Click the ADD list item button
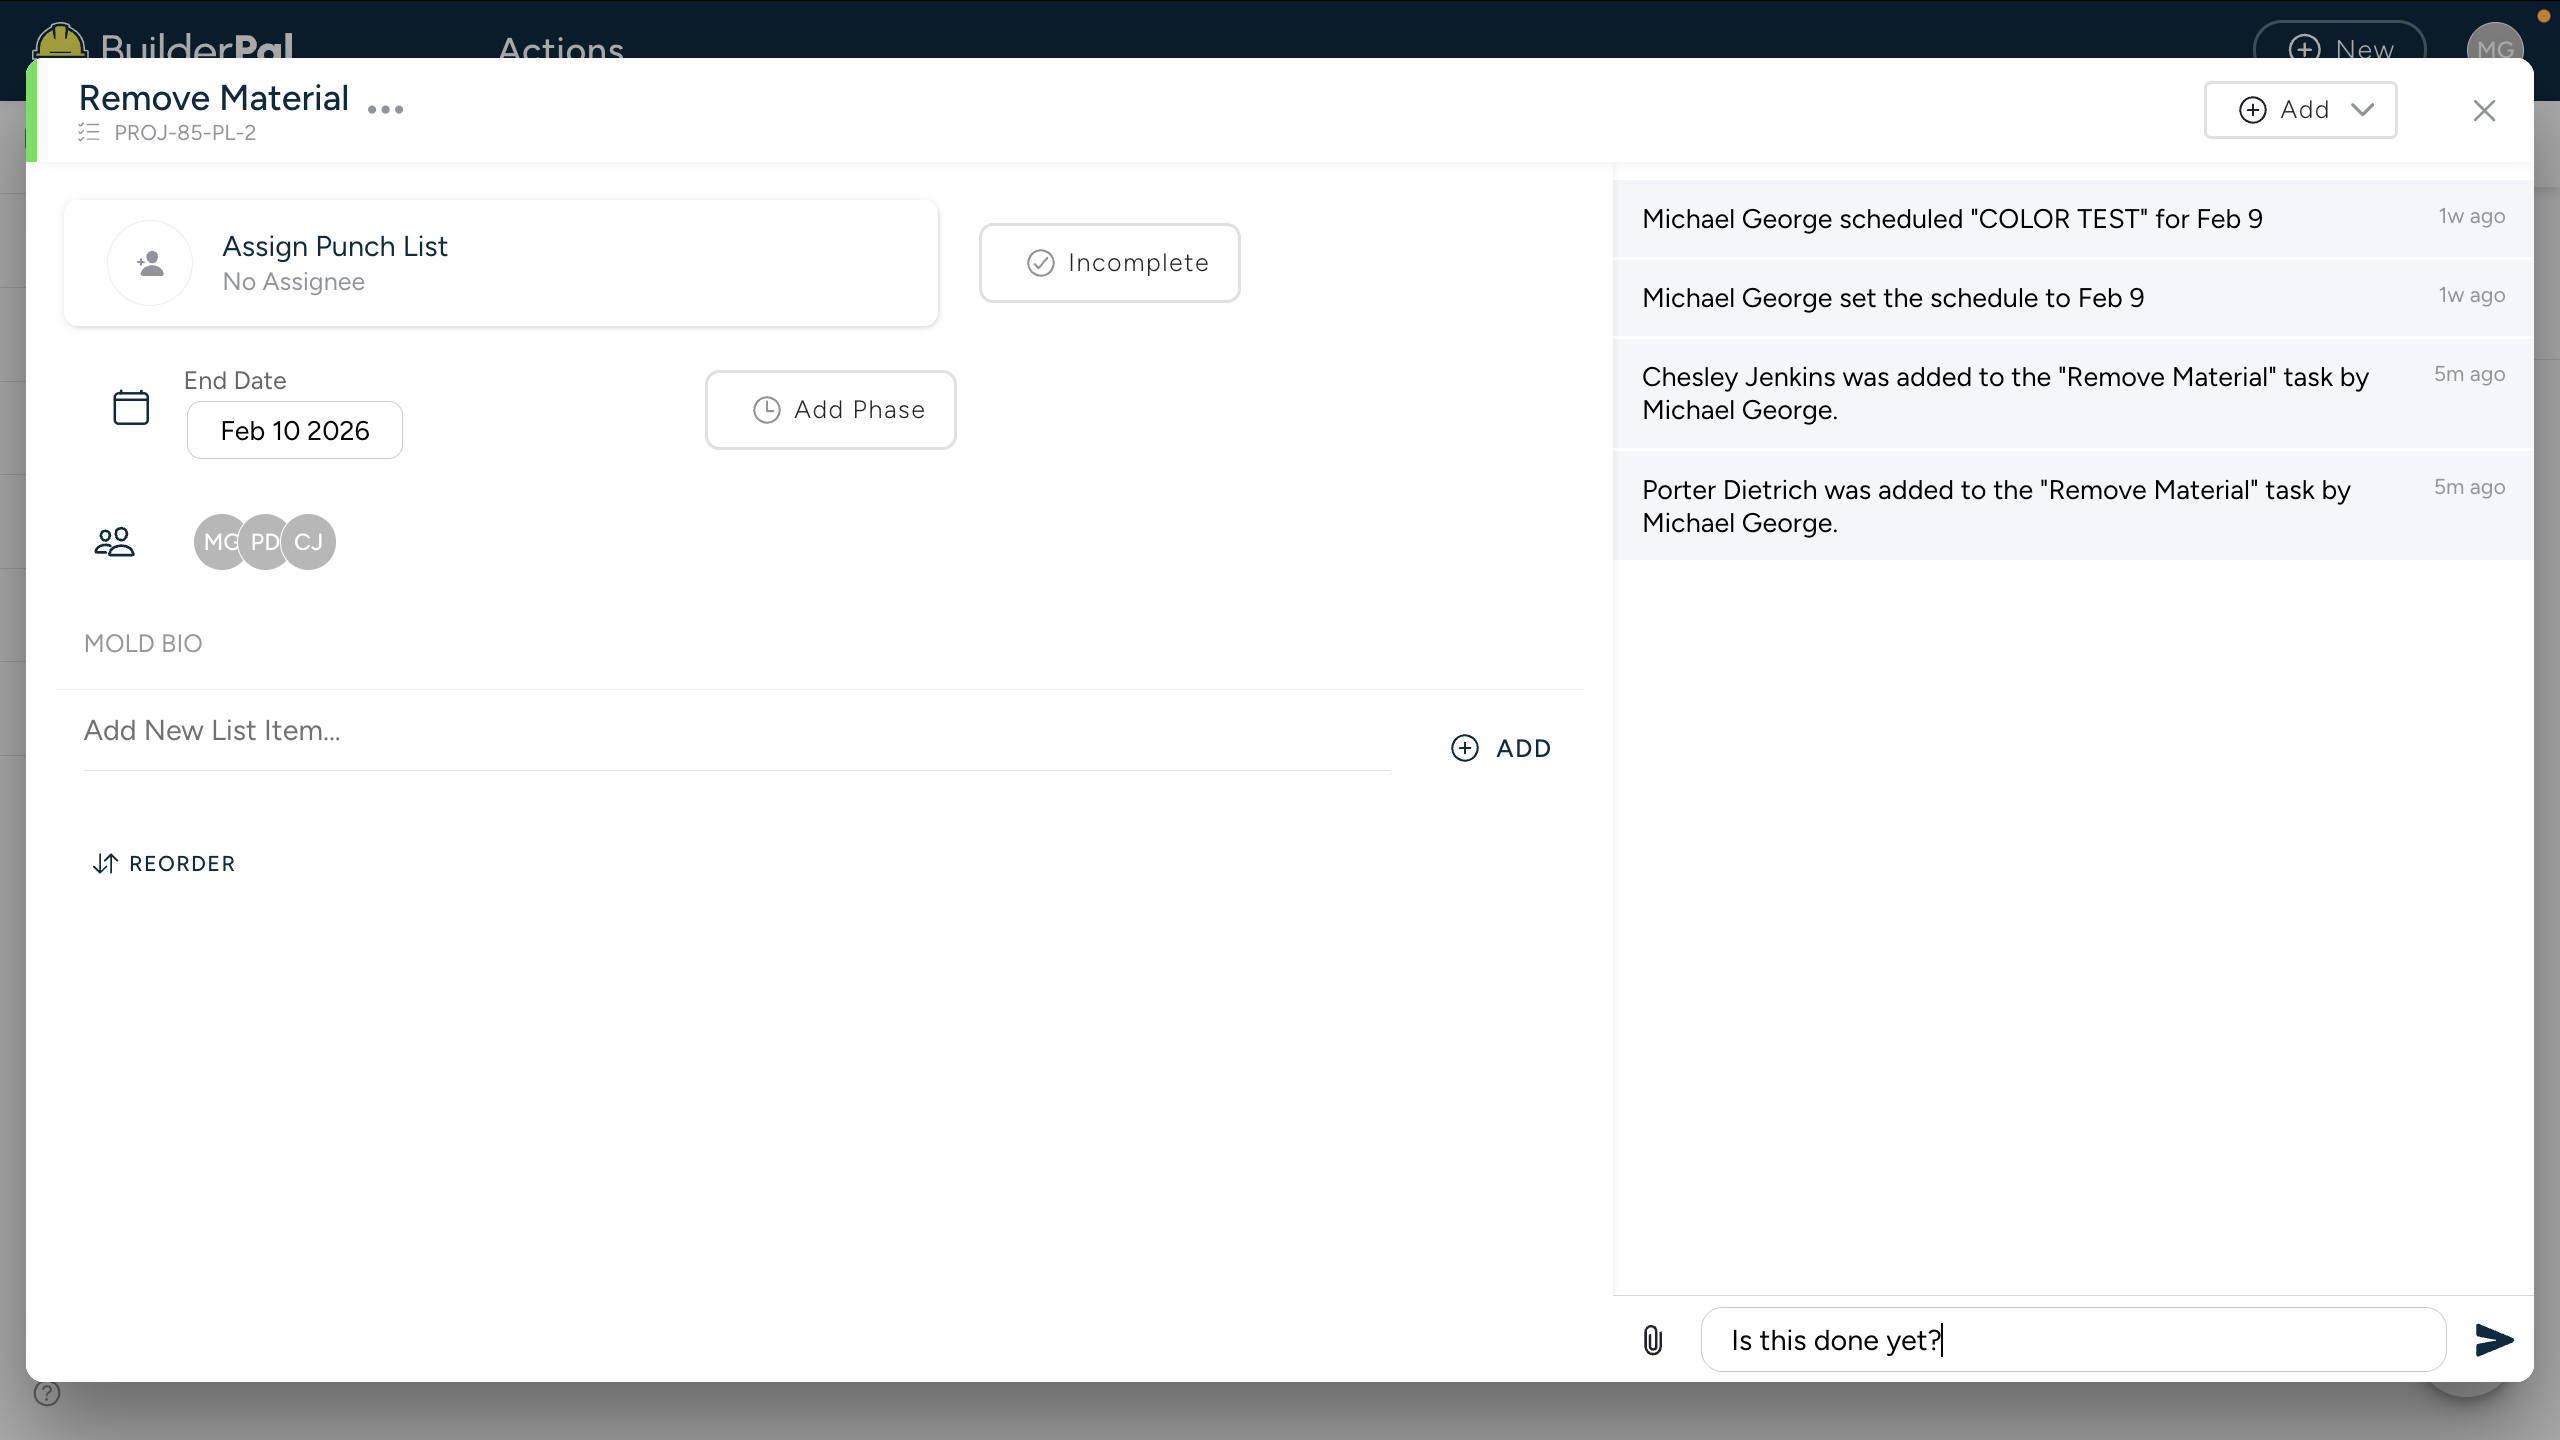2560x1440 pixels. 1501,748
